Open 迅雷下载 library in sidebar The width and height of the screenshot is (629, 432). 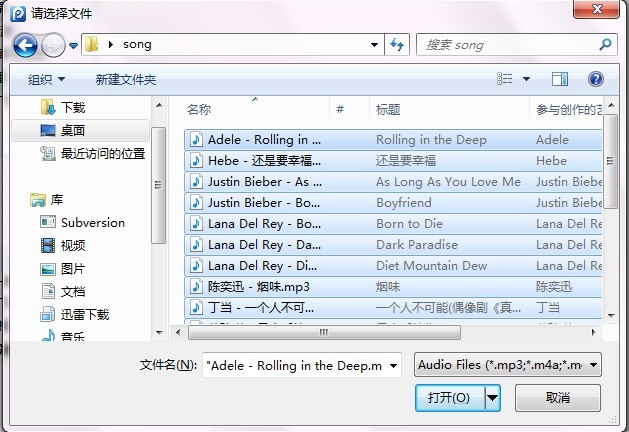pyautogui.click(x=85, y=314)
